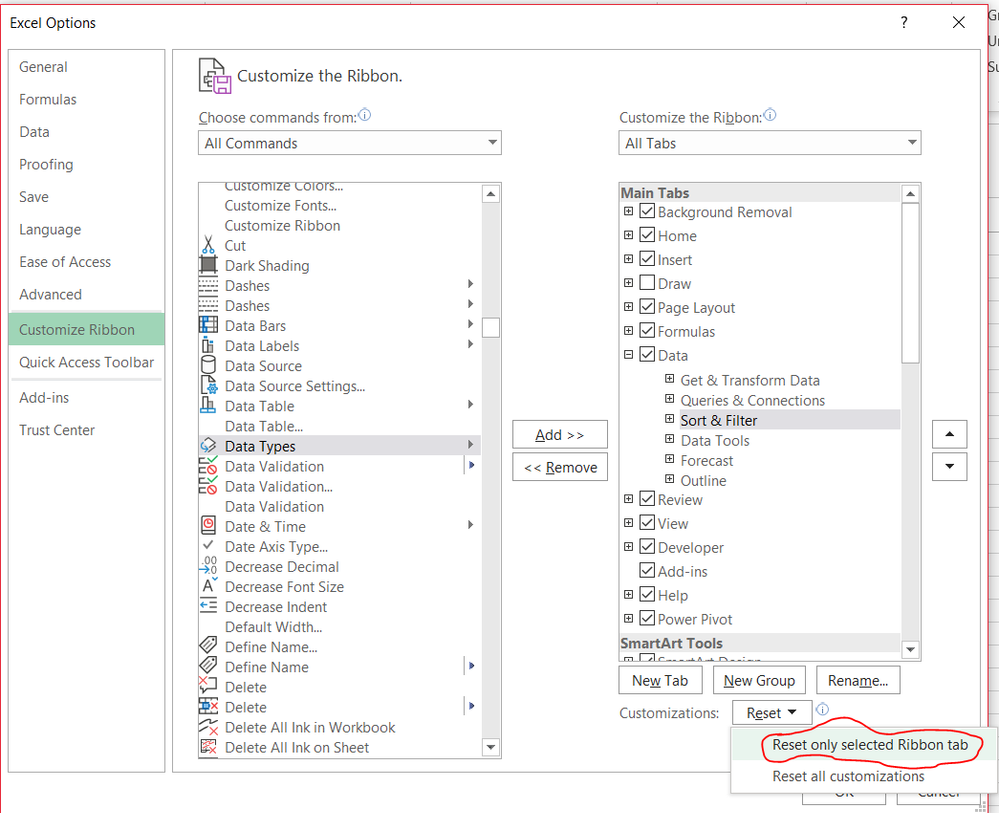Click the Rename… button

click(858, 680)
